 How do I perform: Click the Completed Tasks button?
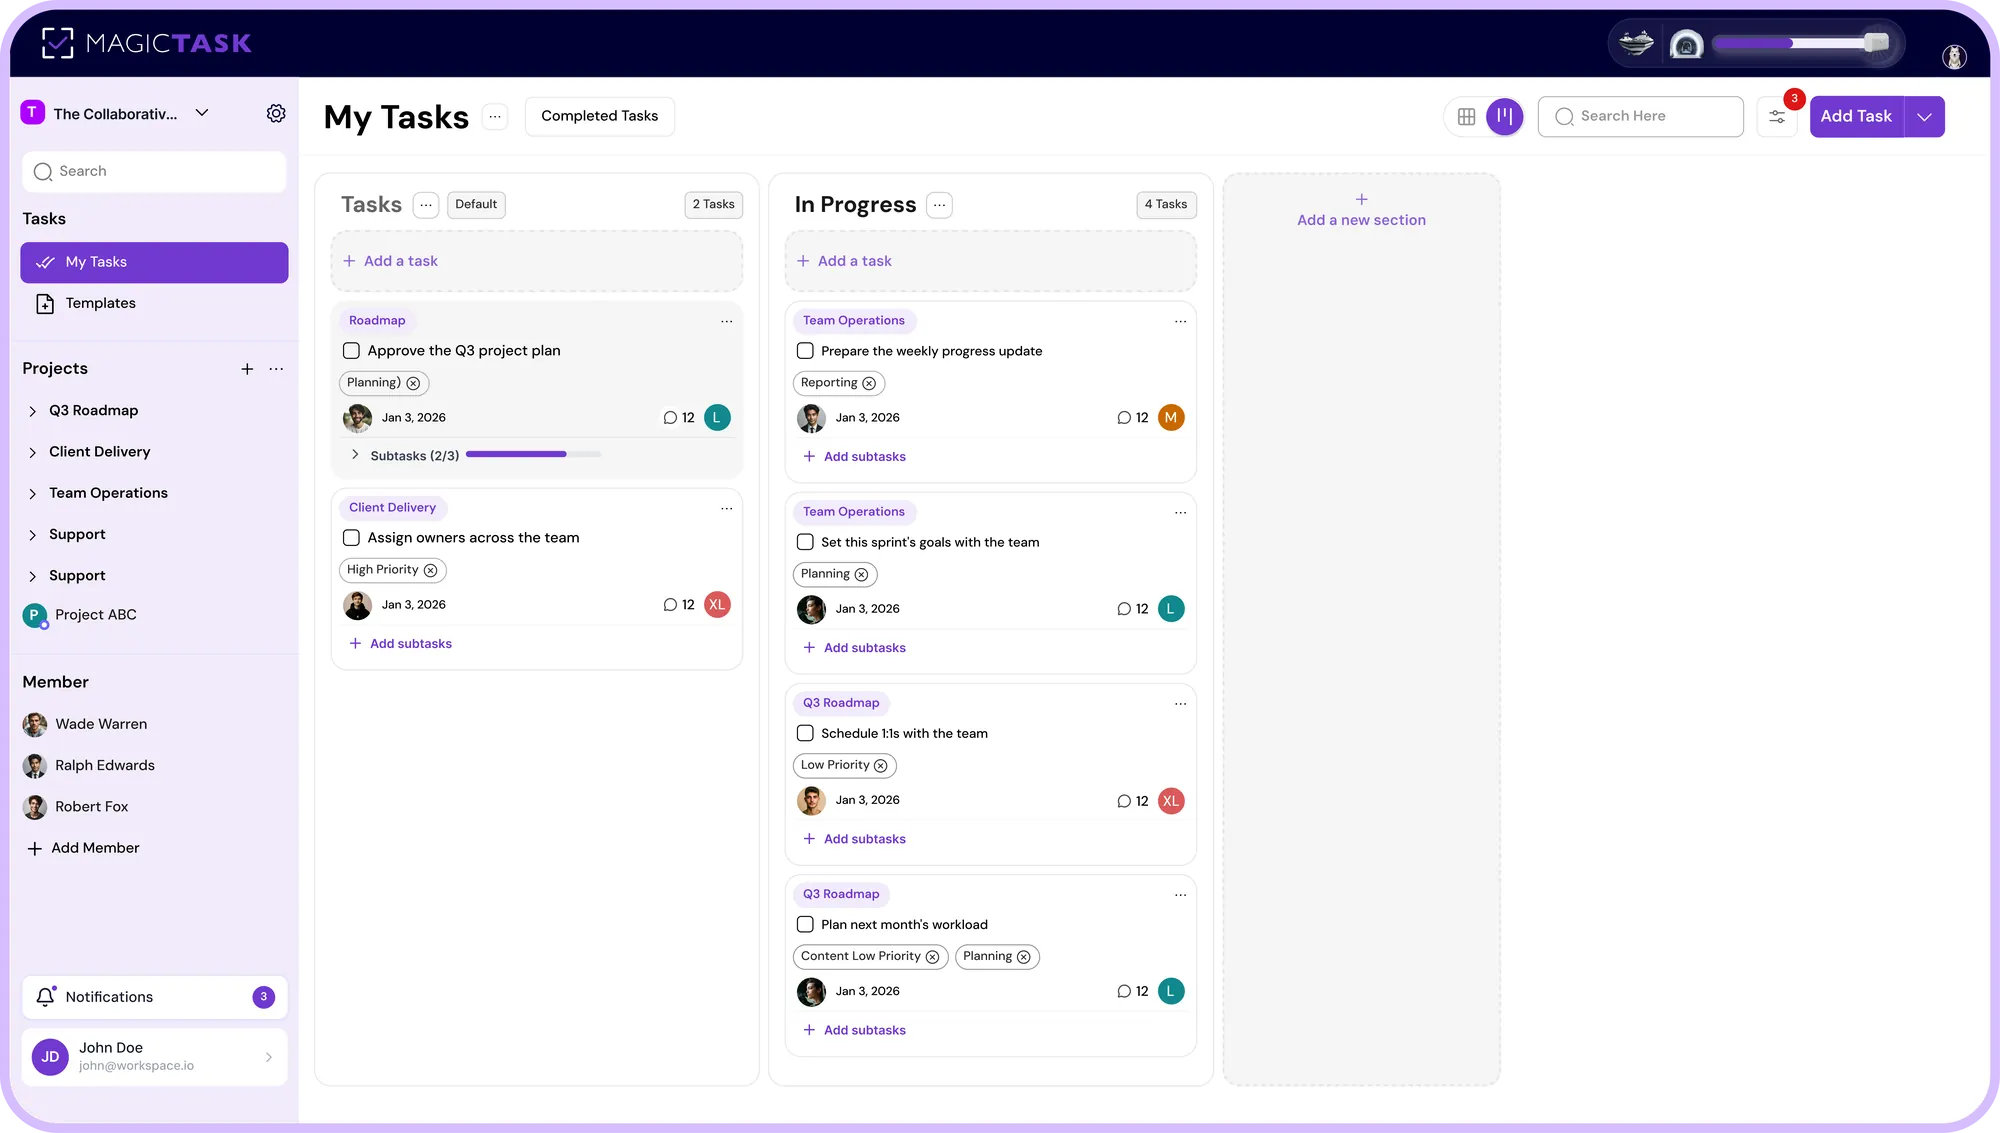599,116
